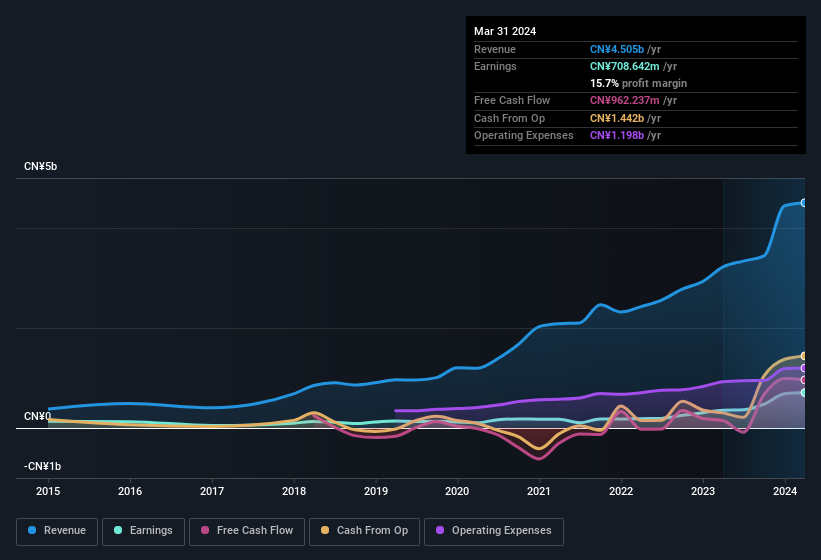Click the Revenue row label in tooltip
This screenshot has width=821, height=560.
[495, 49]
